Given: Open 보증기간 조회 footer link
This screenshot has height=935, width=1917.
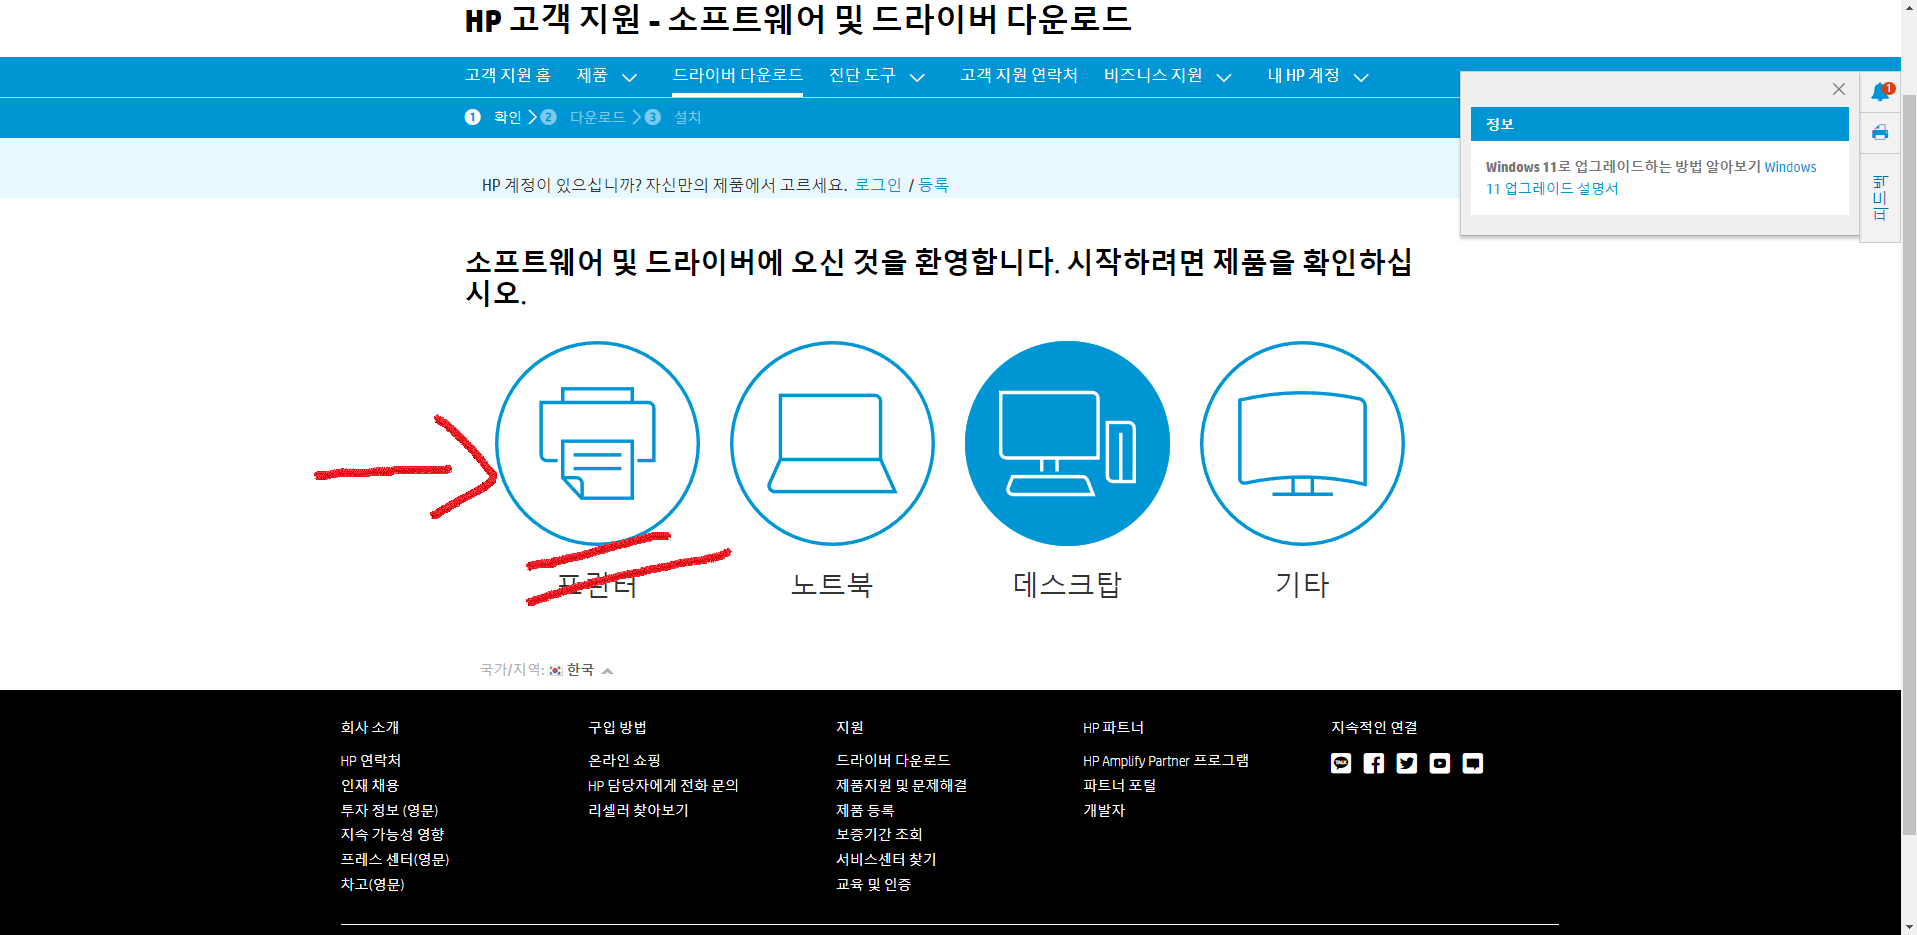Looking at the screenshot, I should pos(879,835).
